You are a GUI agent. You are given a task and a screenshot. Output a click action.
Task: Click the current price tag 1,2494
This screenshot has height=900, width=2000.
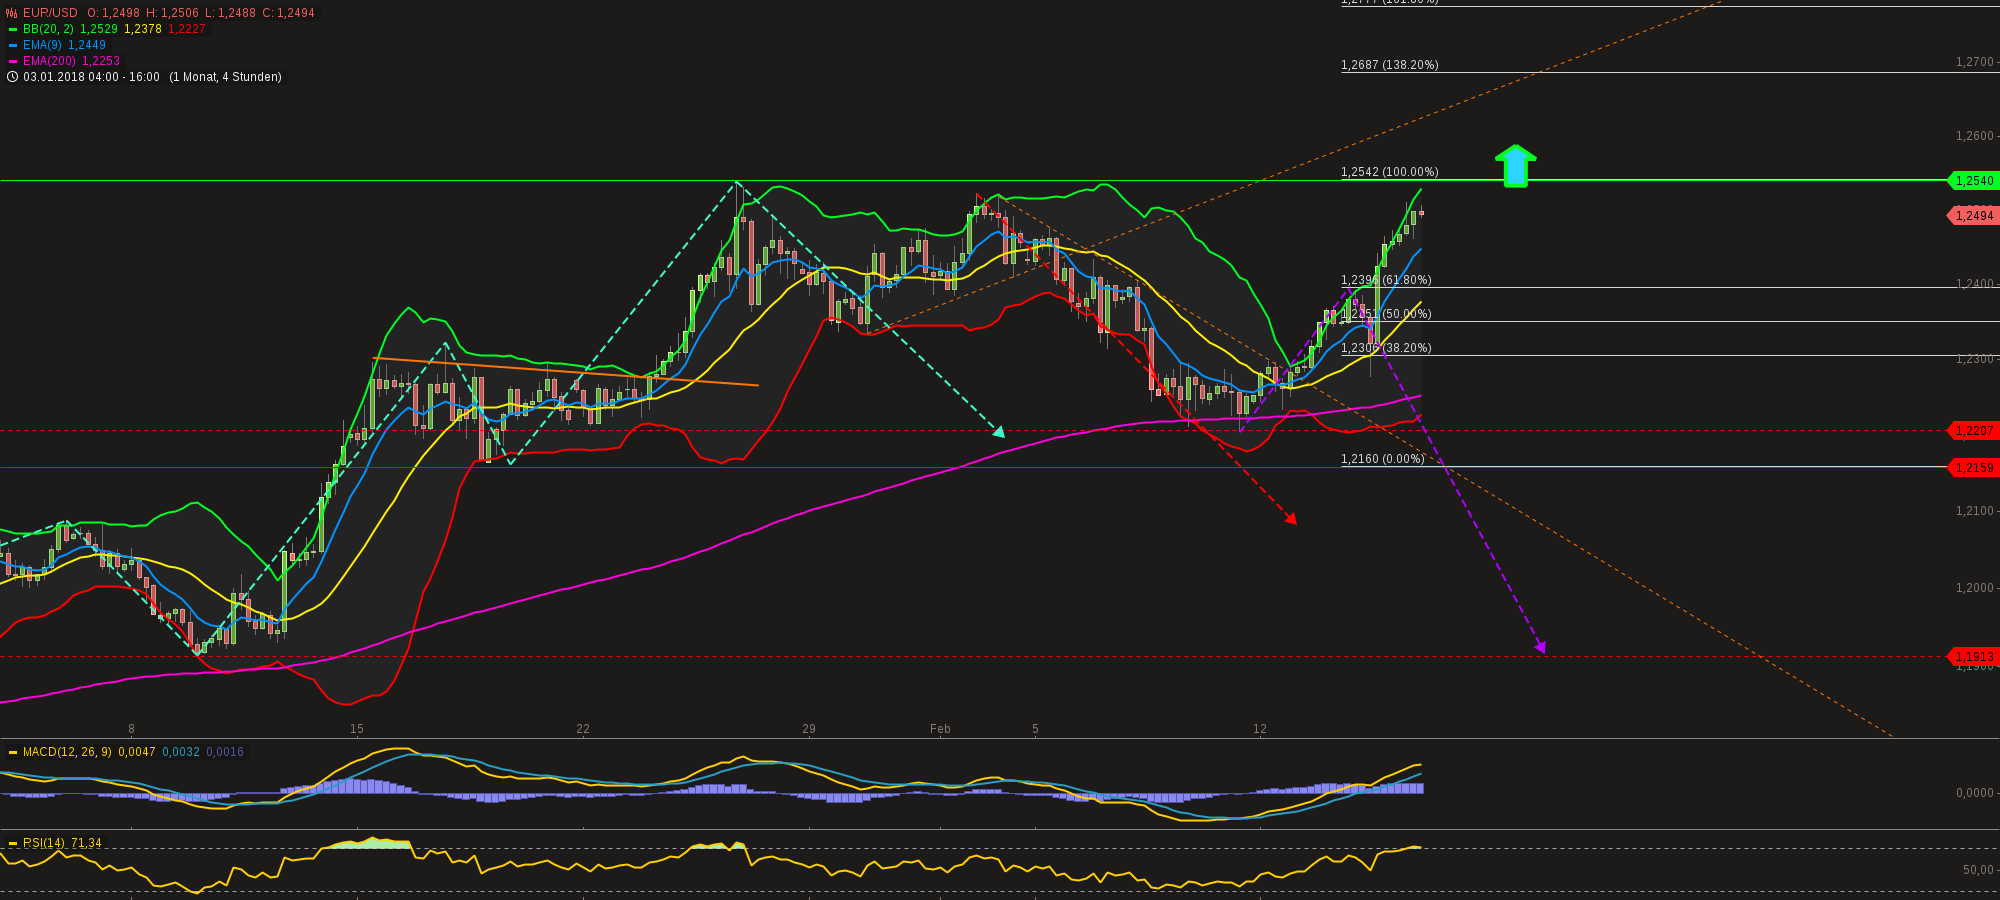pos(1972,215)
